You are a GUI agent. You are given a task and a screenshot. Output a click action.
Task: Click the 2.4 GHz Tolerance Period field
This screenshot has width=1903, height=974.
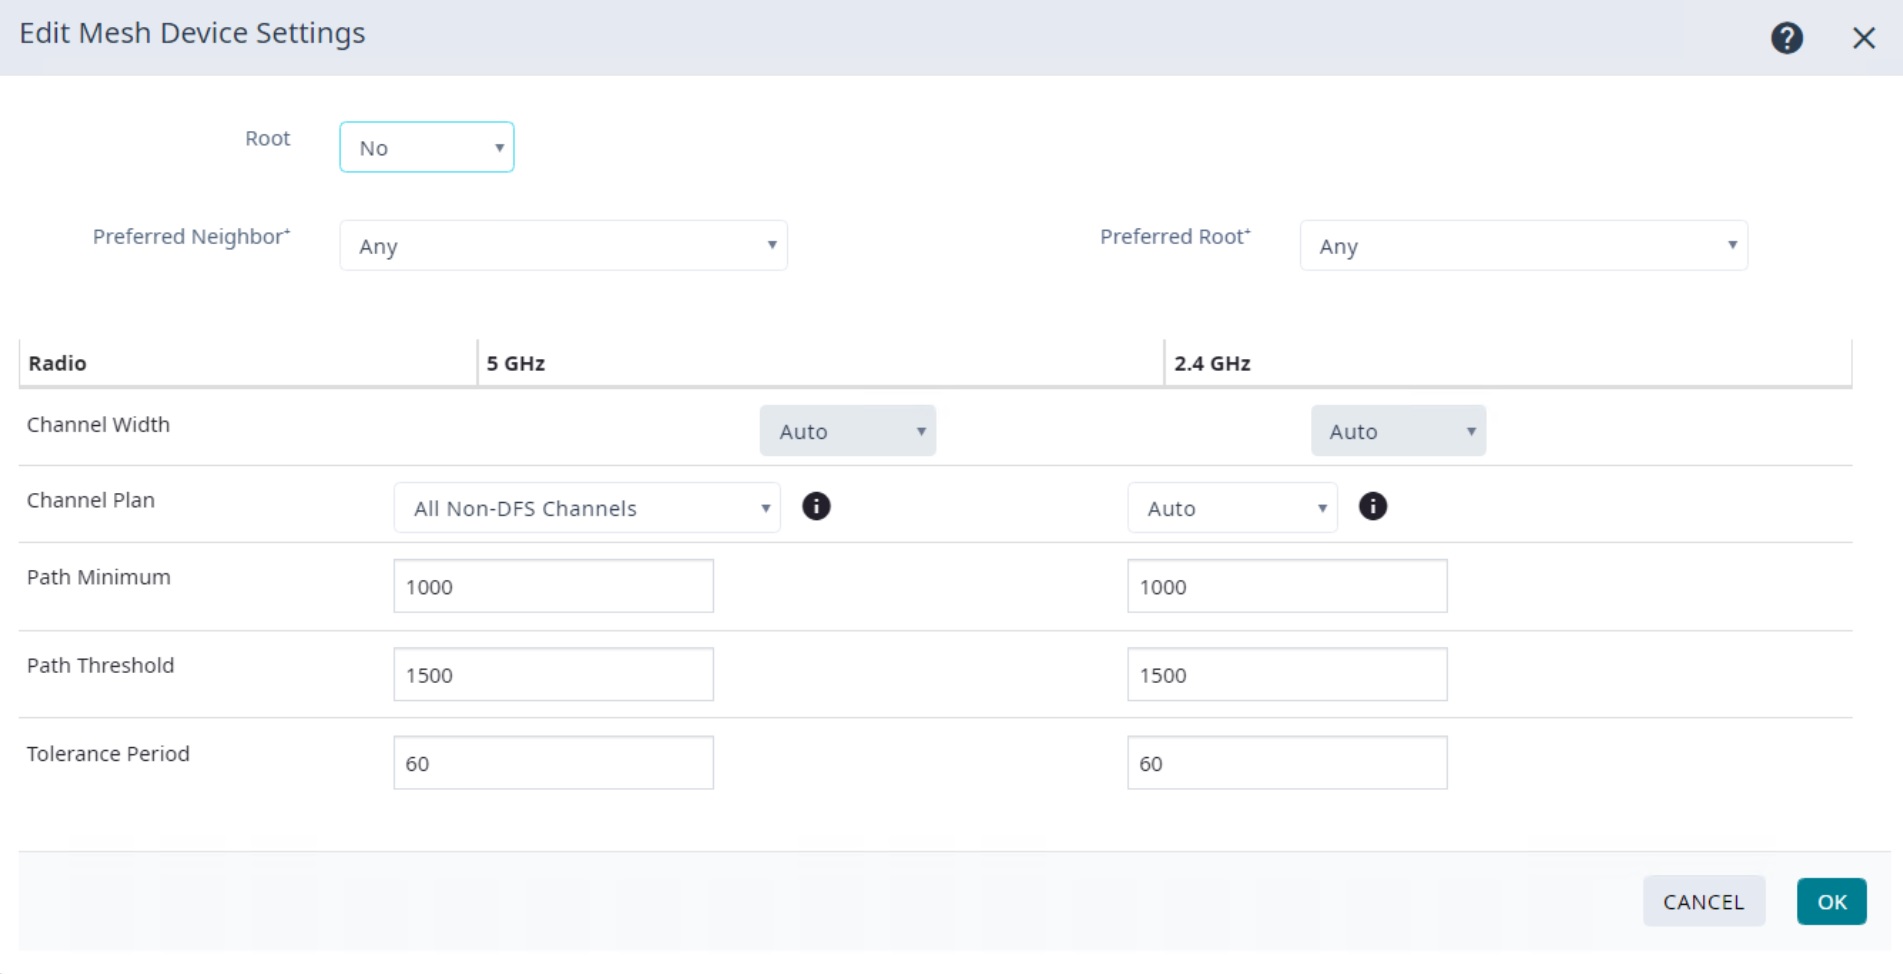[x=1286, y=762]
